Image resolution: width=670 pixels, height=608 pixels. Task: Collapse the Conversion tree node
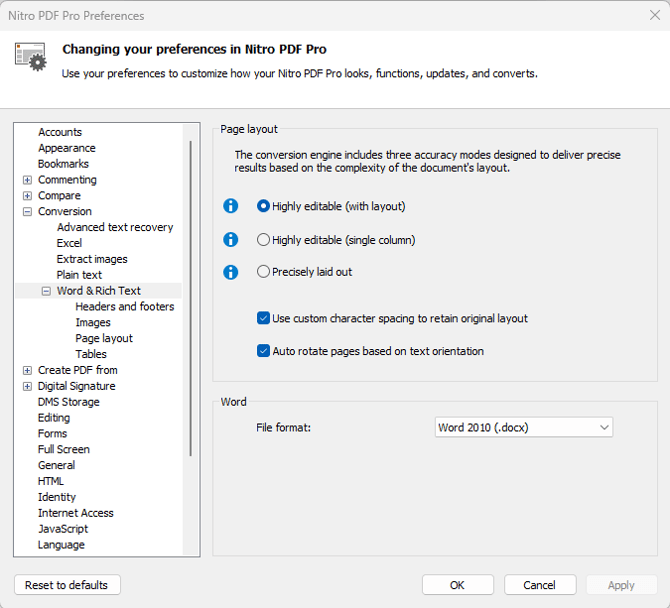point(27,211)
